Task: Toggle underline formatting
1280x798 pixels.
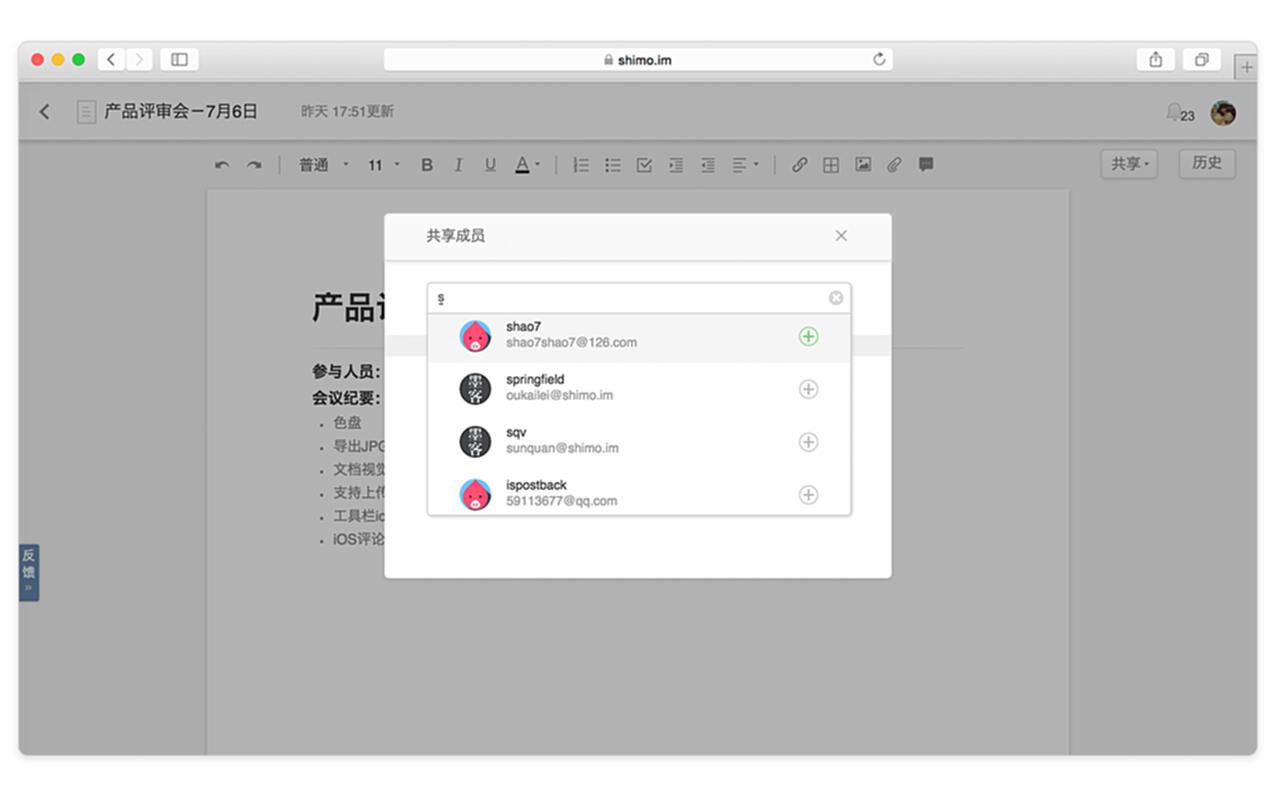Action: [x=490, y=165]
